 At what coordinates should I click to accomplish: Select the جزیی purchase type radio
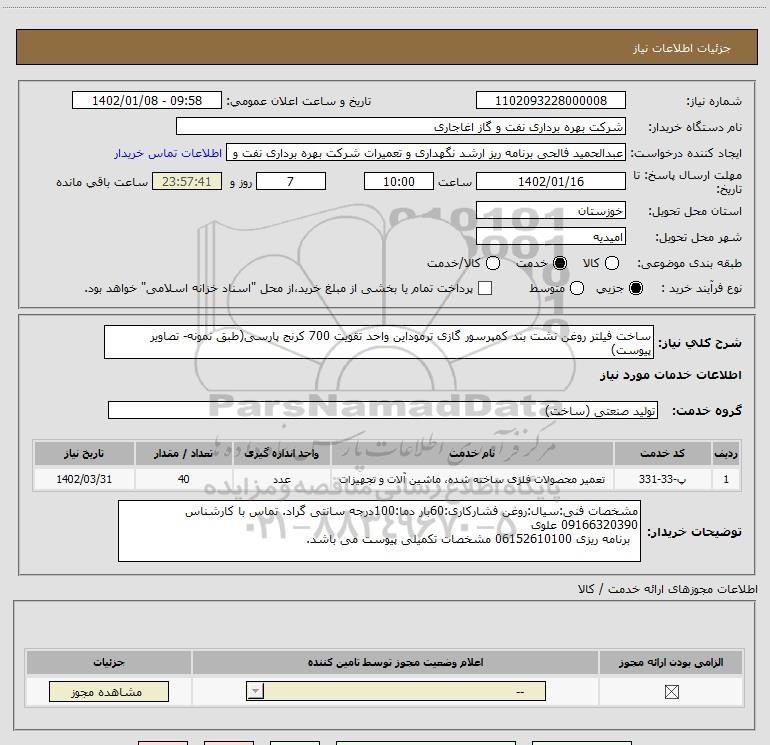click(635, 288)
